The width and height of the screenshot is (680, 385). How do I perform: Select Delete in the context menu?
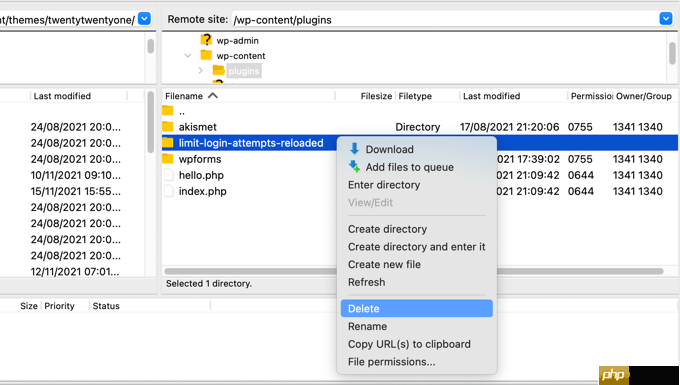click(416, 308)
